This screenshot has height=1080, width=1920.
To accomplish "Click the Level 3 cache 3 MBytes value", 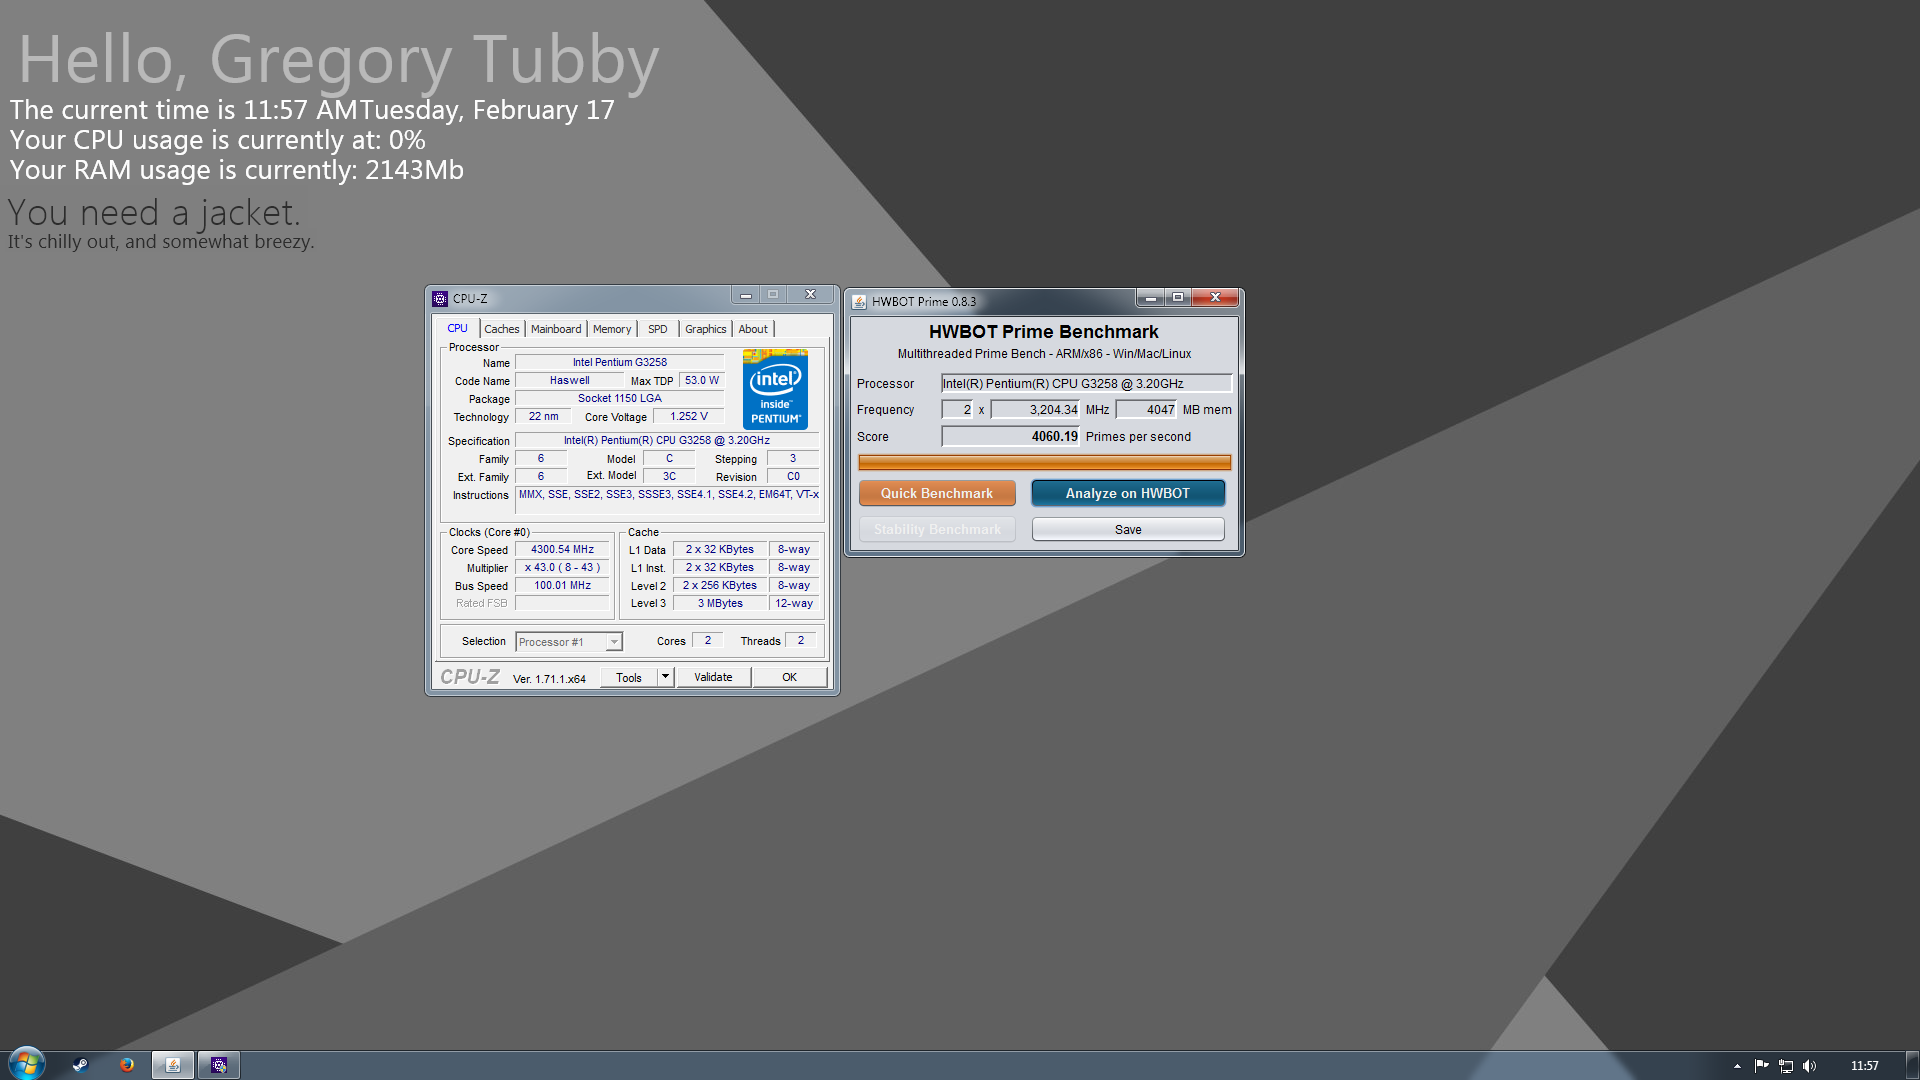I will 720,604.
